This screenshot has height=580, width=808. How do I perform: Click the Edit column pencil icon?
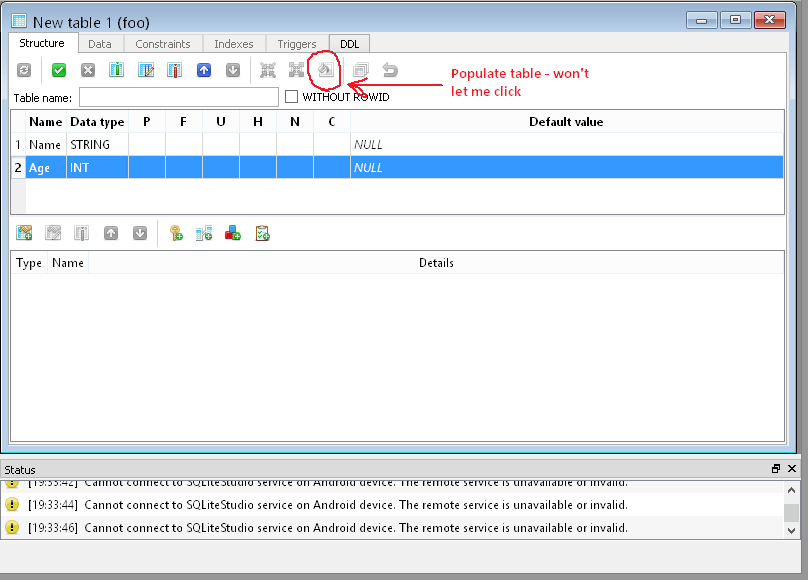(146, 70)
